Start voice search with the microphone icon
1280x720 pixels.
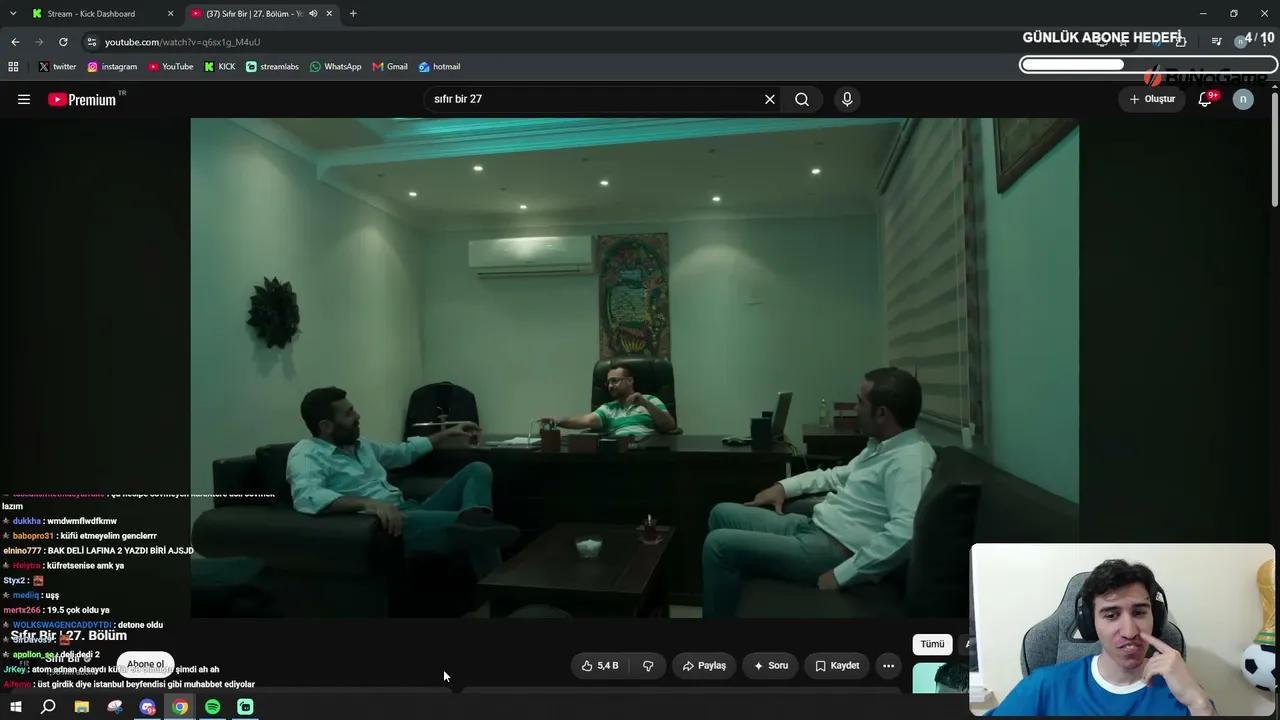click(847, 99)
